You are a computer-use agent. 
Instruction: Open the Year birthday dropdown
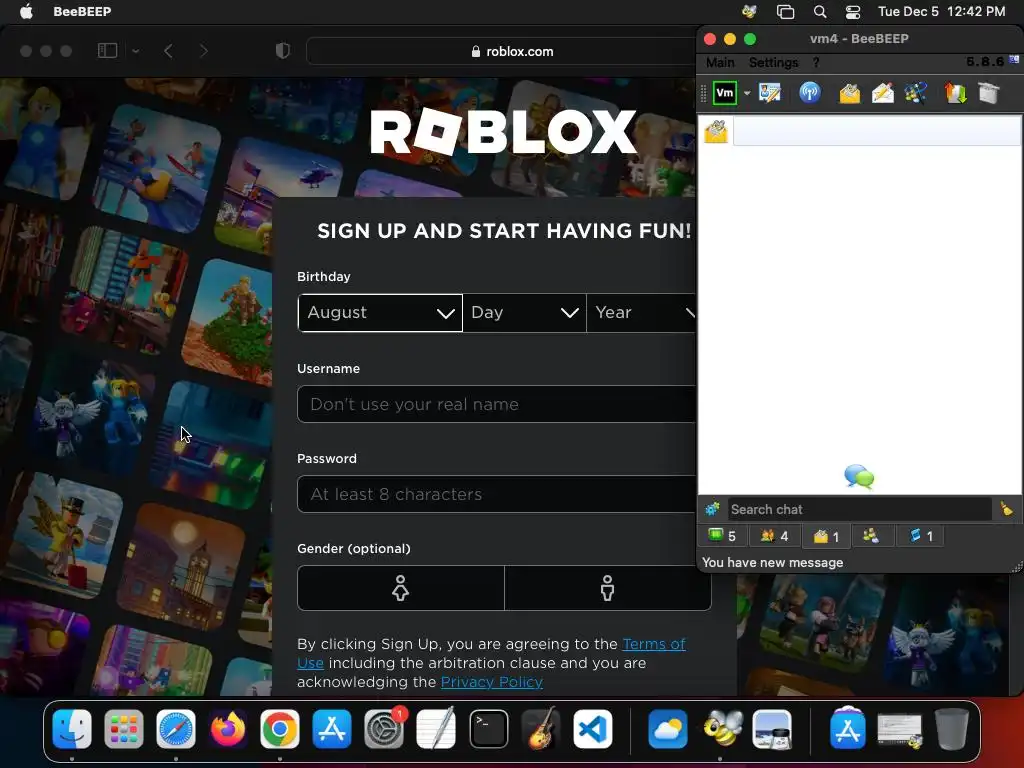pos(641,313)
